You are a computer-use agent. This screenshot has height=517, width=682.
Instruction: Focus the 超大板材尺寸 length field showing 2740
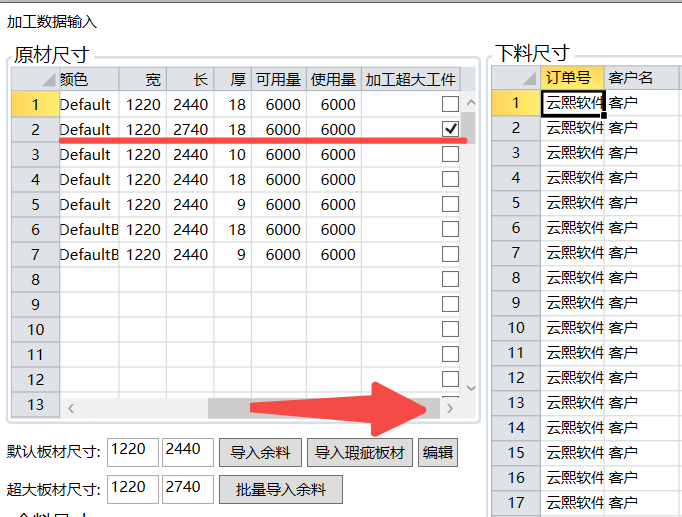coord(188,489)
